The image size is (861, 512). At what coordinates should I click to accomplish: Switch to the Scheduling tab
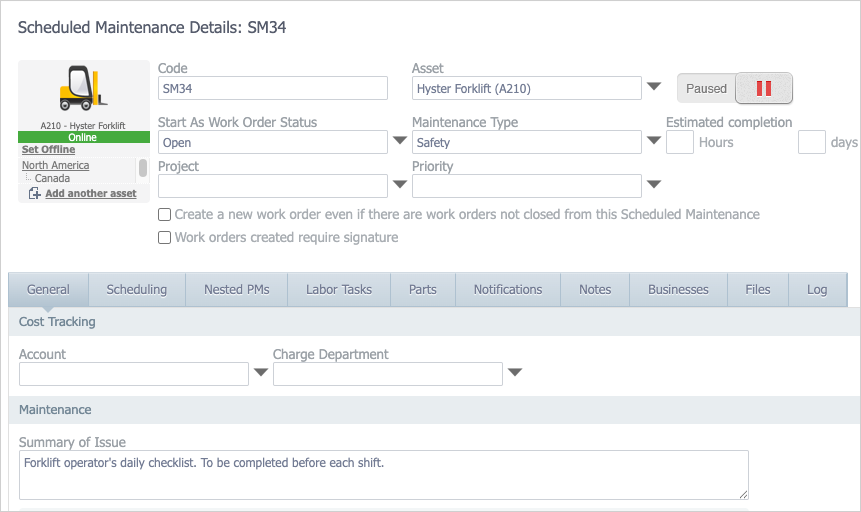(x=137, y=289)
